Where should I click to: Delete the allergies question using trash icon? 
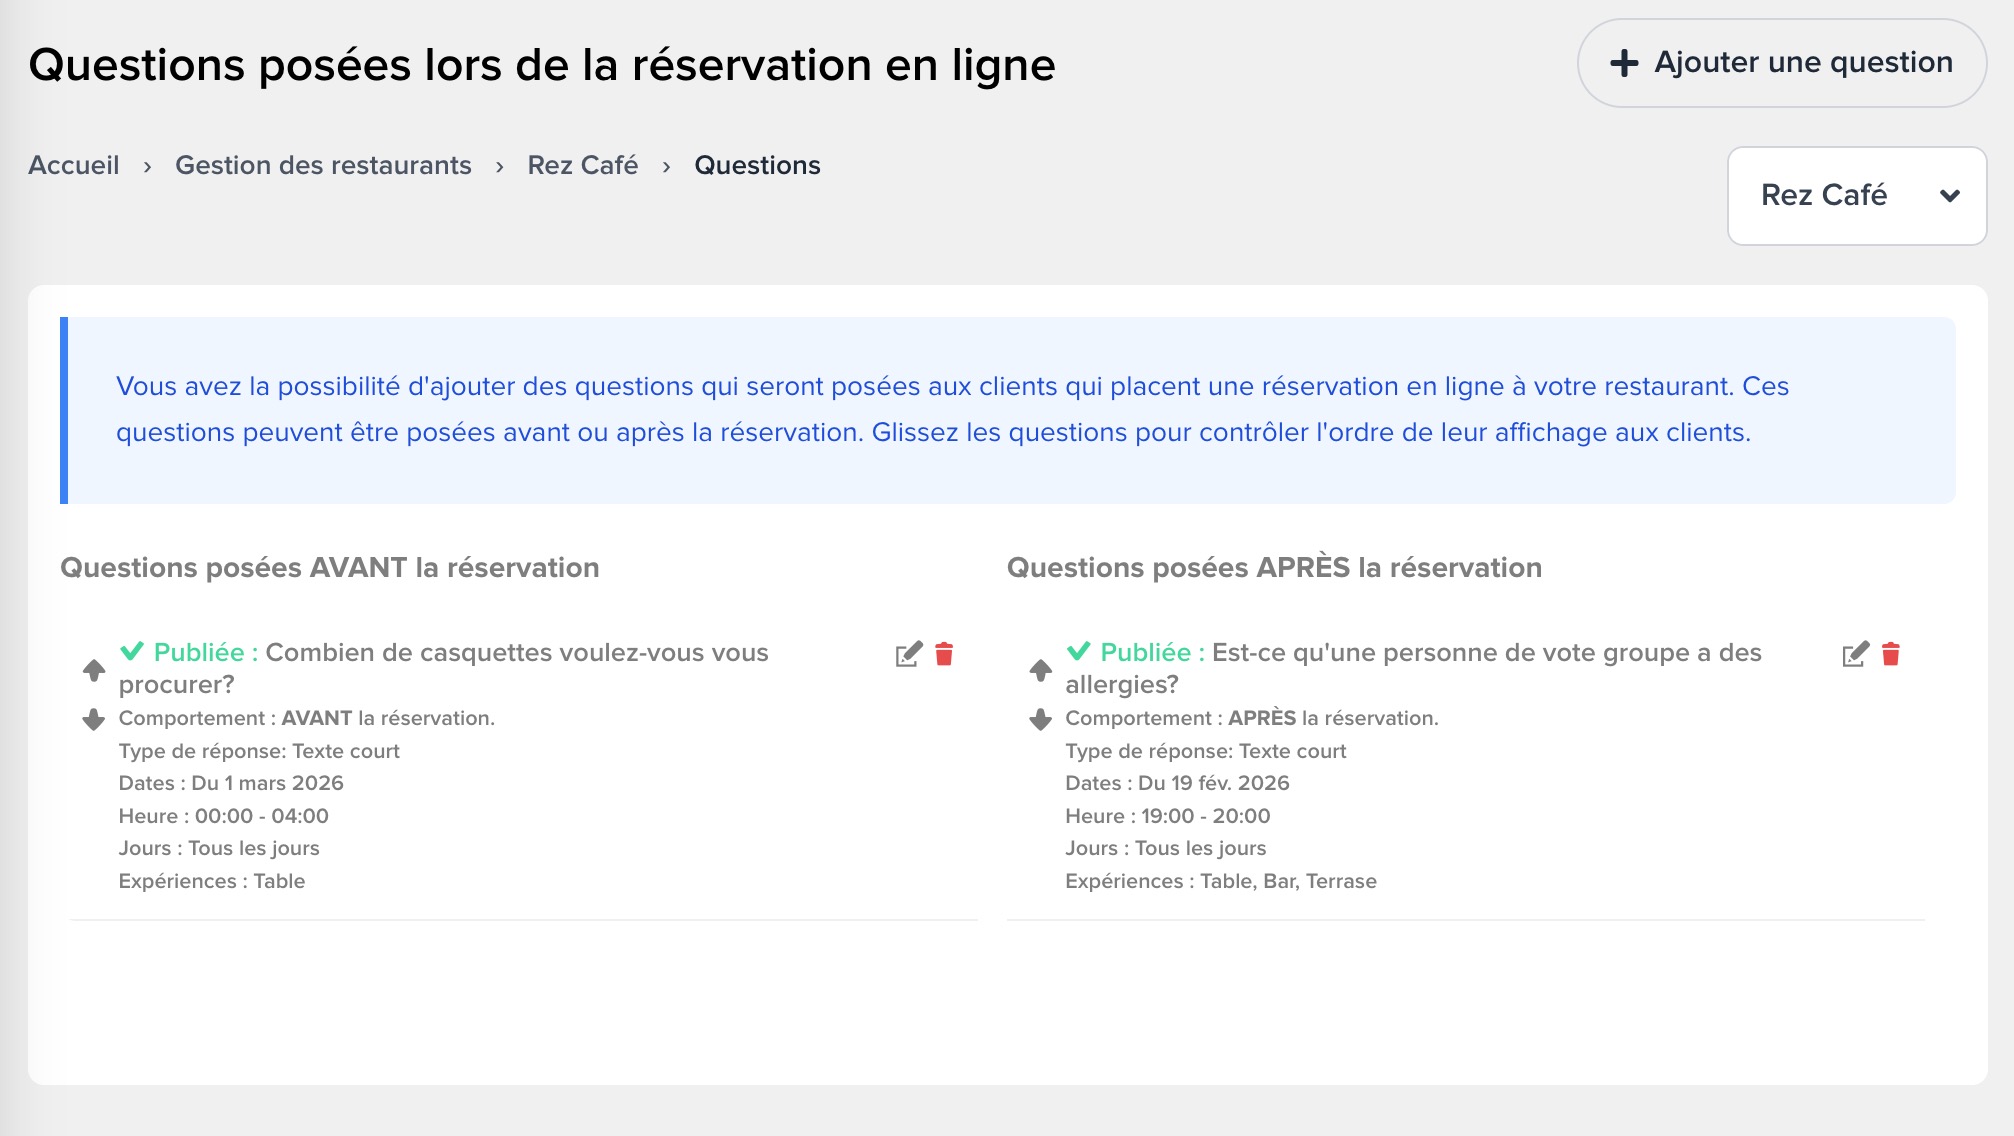tap(1891, 654)
